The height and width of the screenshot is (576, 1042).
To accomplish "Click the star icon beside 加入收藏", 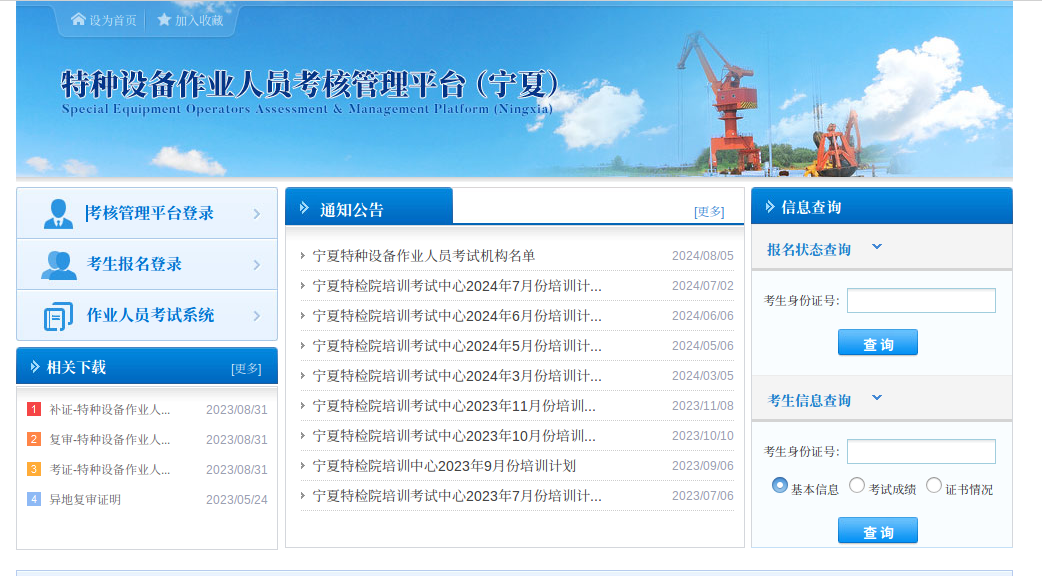I will 164,20.
